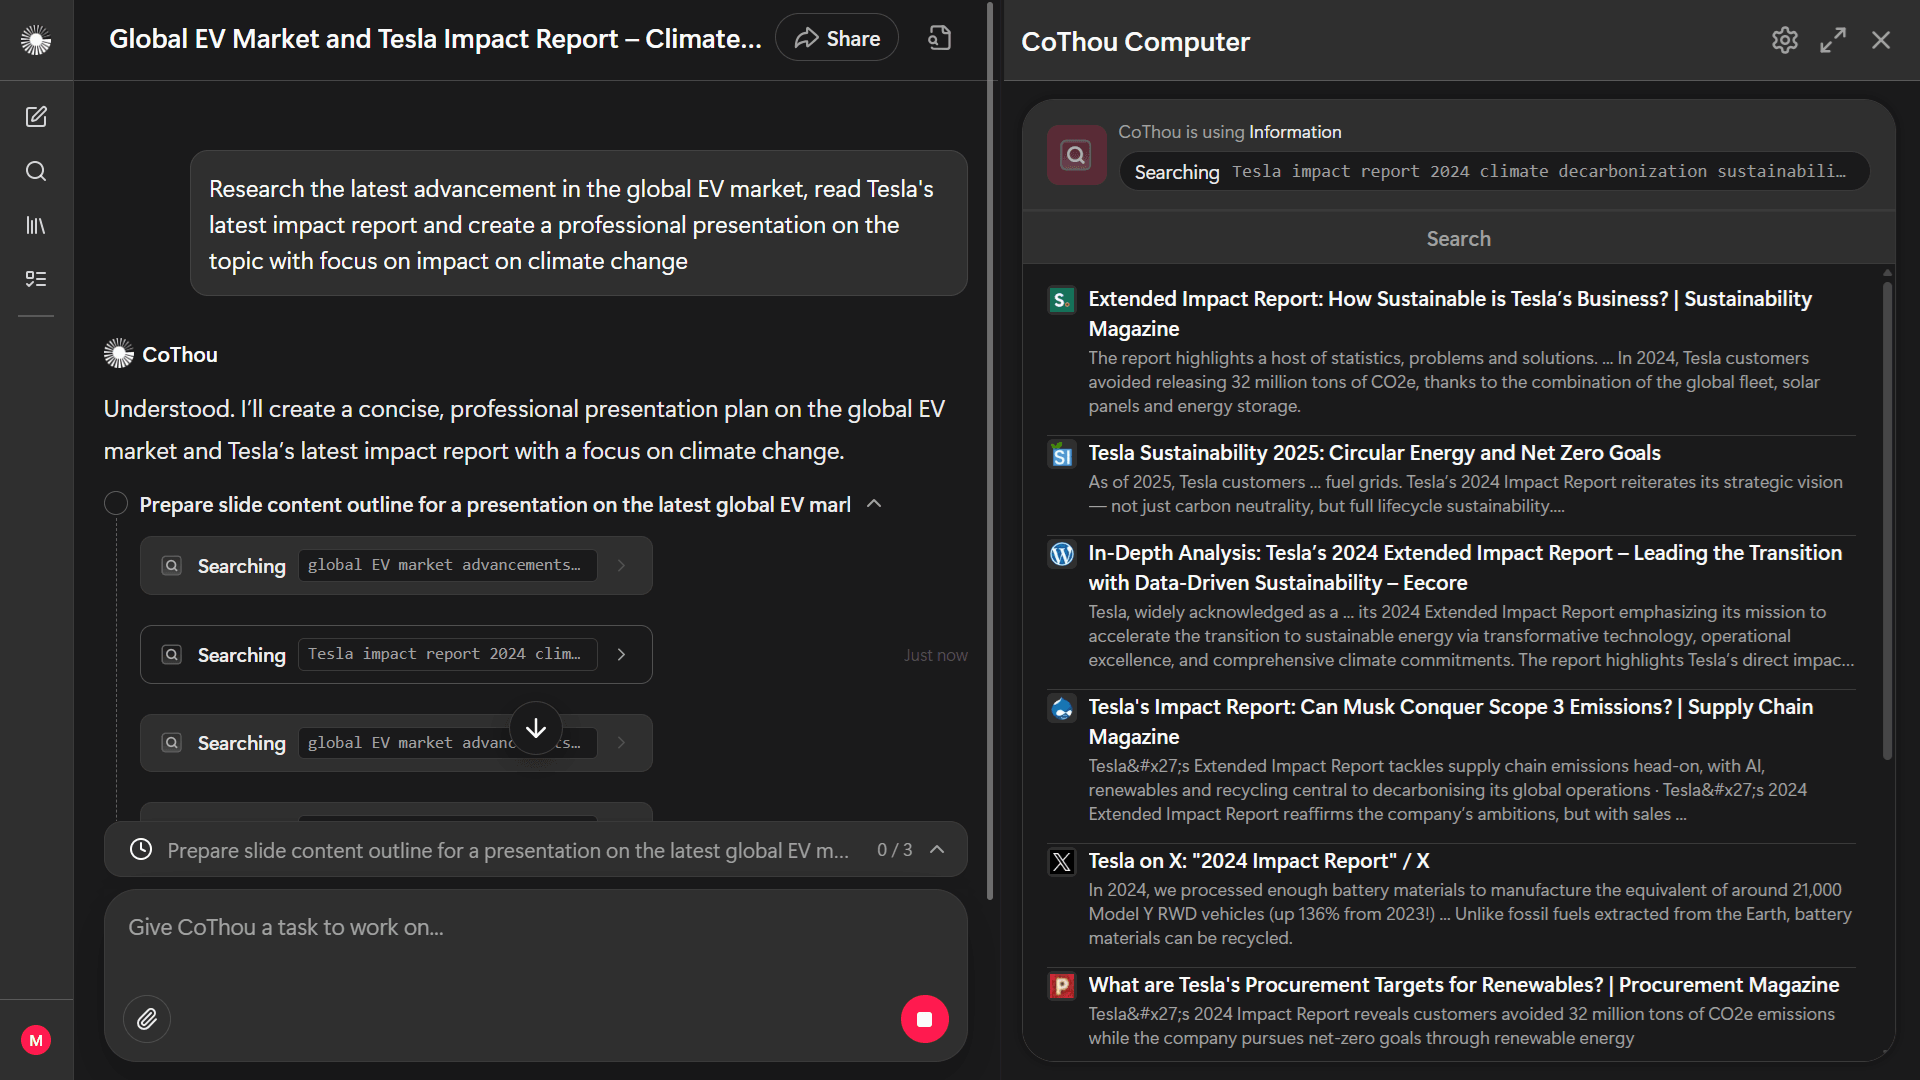The height and width of the screenshot is (1080, 1920).
Task: Open a new chat with the compose icon
Action: [36, 117]
